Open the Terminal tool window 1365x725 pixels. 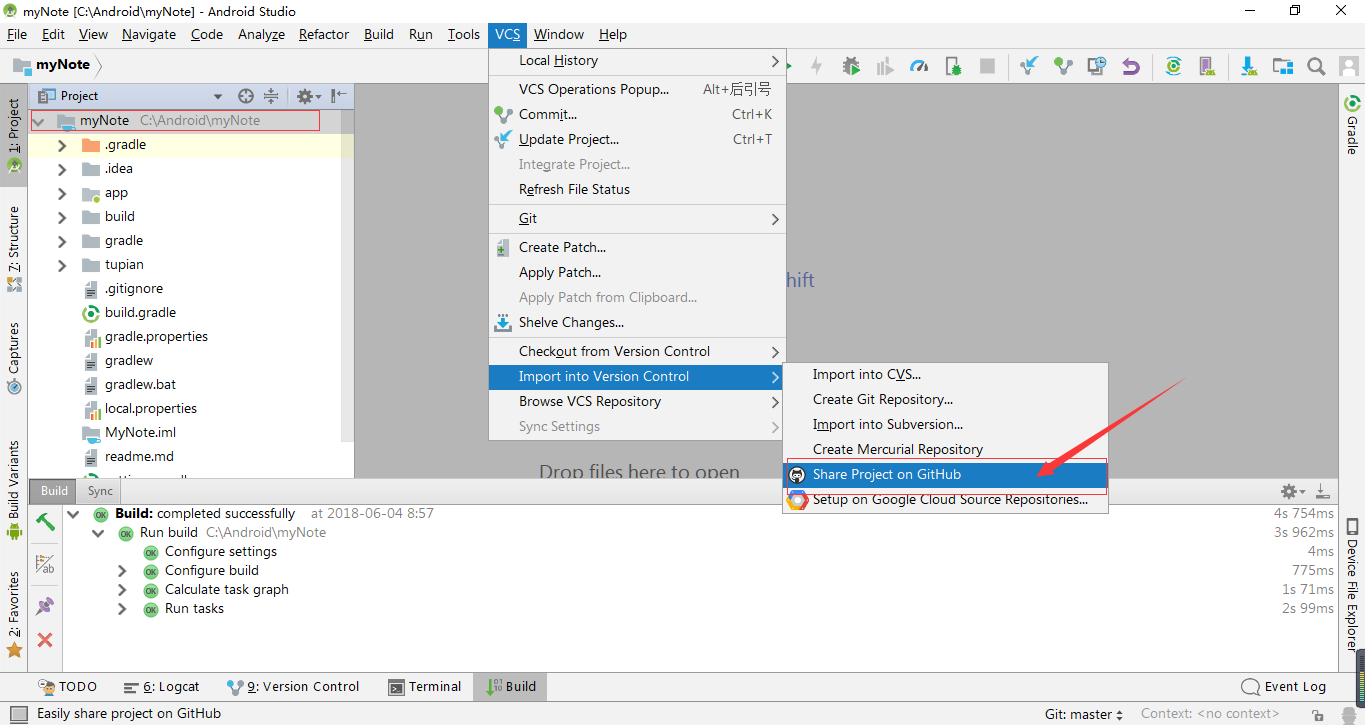click(425, 687)
